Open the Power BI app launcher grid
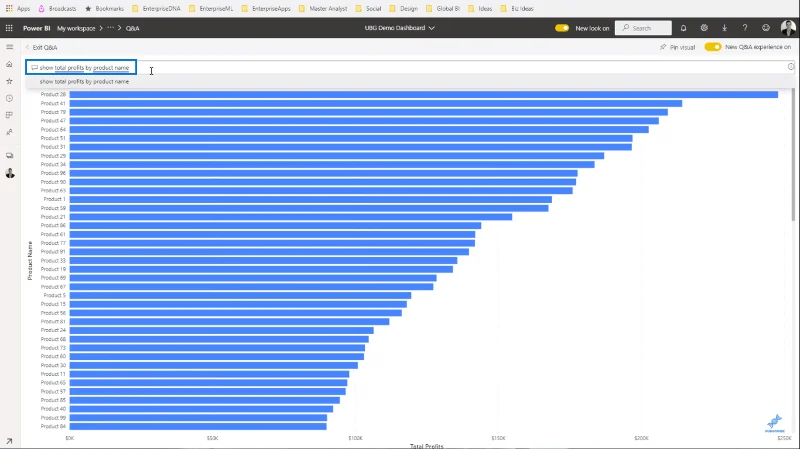 coord(9,28)
